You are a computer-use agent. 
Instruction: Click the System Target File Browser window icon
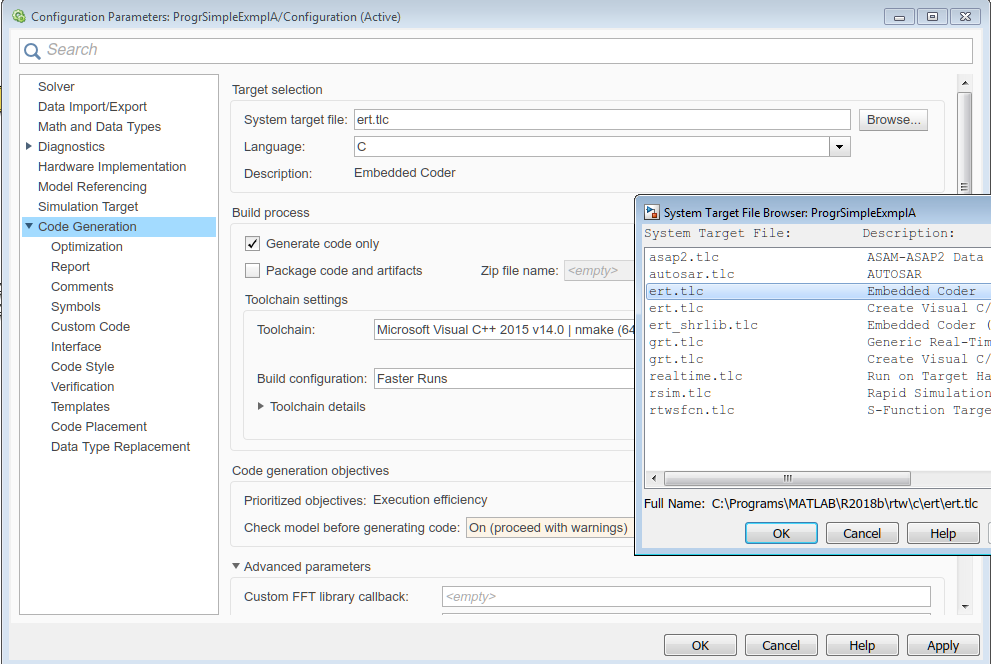pyautogui.click(x=652, y=212)
